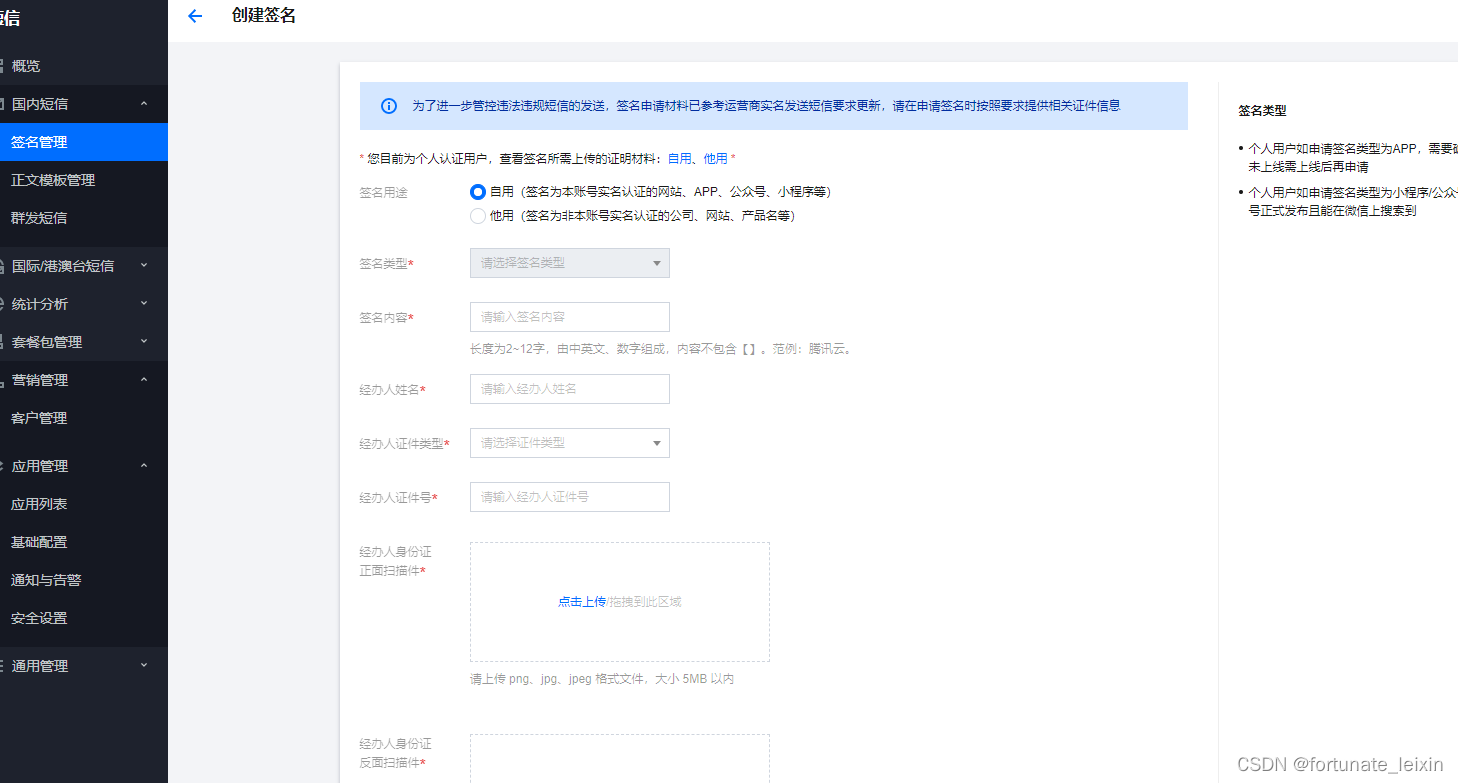Expand the 国际/港澳台短信 section
Screen dimensions: 1458x783
(x=84, y=266)
